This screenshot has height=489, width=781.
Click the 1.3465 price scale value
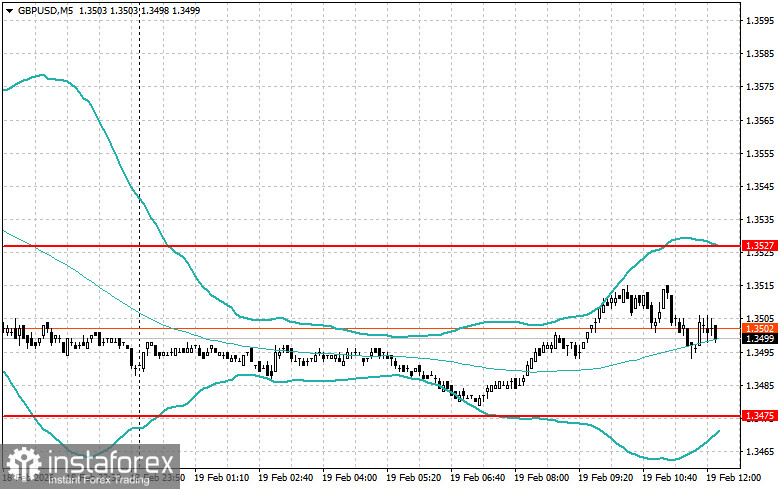[x=760, y=452]
